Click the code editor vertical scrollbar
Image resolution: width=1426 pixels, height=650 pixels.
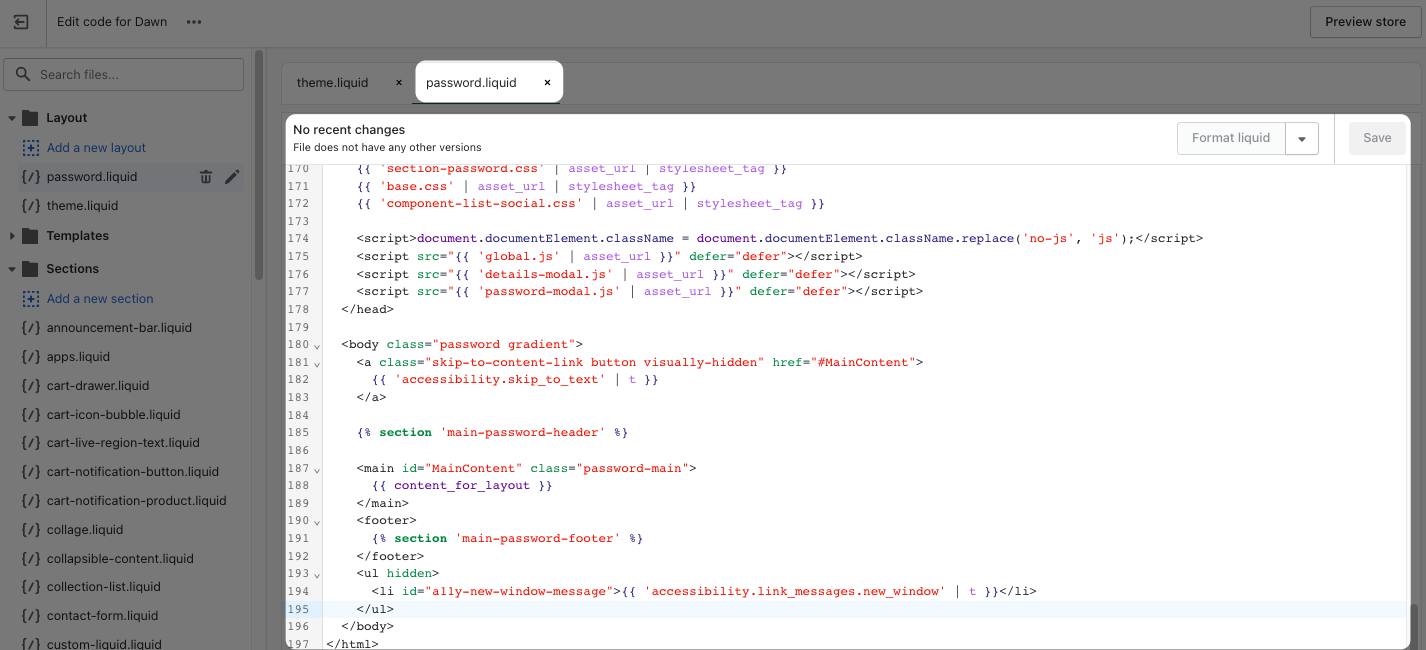click(x=1414, y=625)
